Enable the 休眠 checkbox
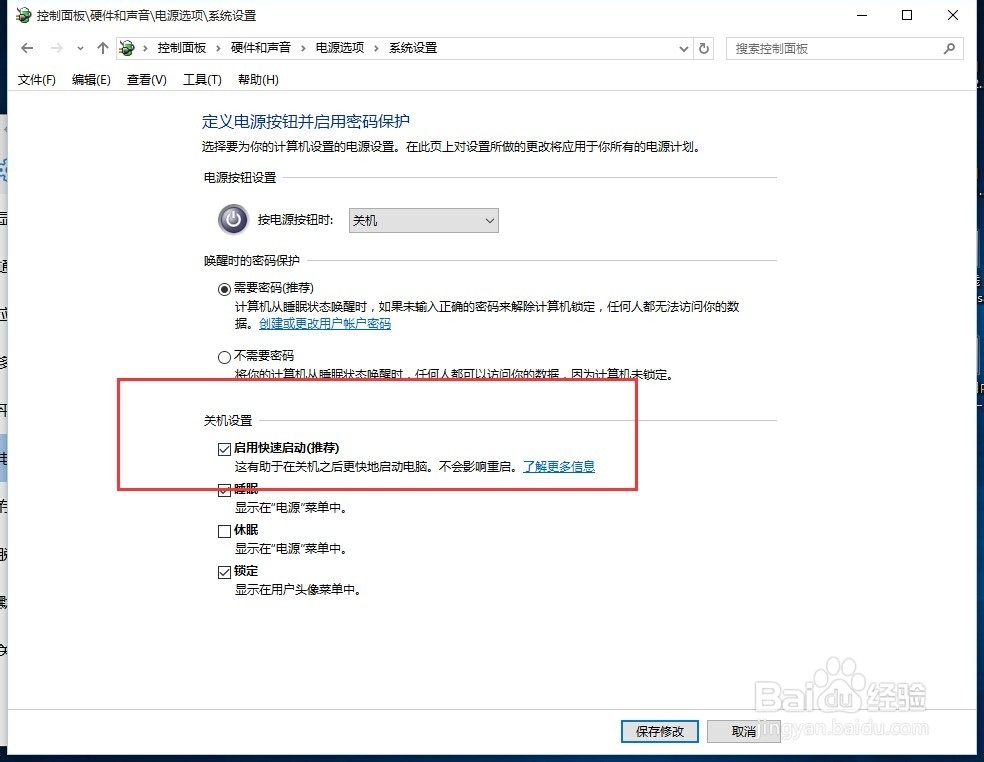The width and height of the screenshot is (984, 762). (x=225, y=531)
